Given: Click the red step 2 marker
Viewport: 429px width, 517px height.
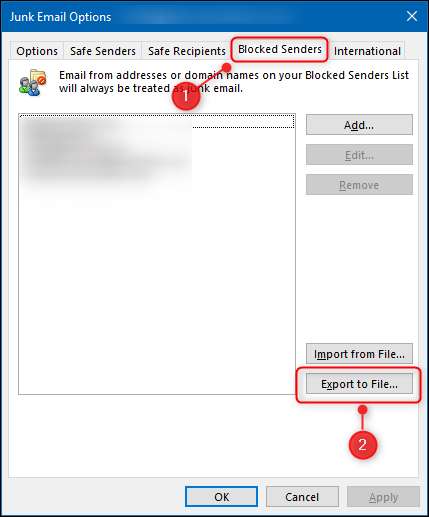Looking at the screenshot, I should 363,445.
